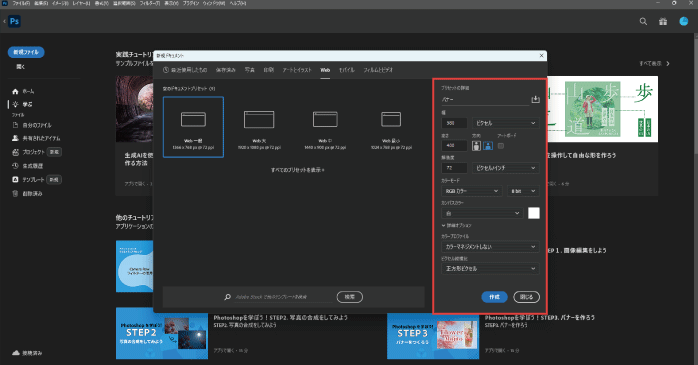The width and height of the screenshot is (698, 365).
Task: Open プロジェクト in the sidebar
Action: point(28,152)
